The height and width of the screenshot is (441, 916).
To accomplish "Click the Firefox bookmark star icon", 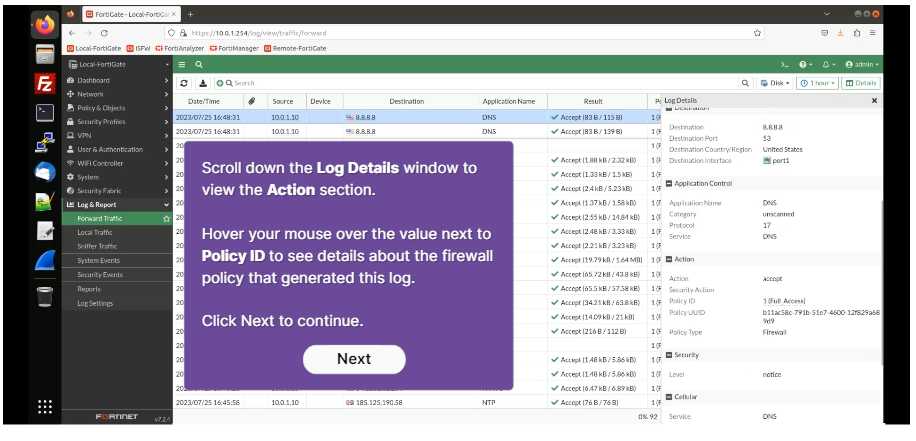I will [x=757, y=33].
